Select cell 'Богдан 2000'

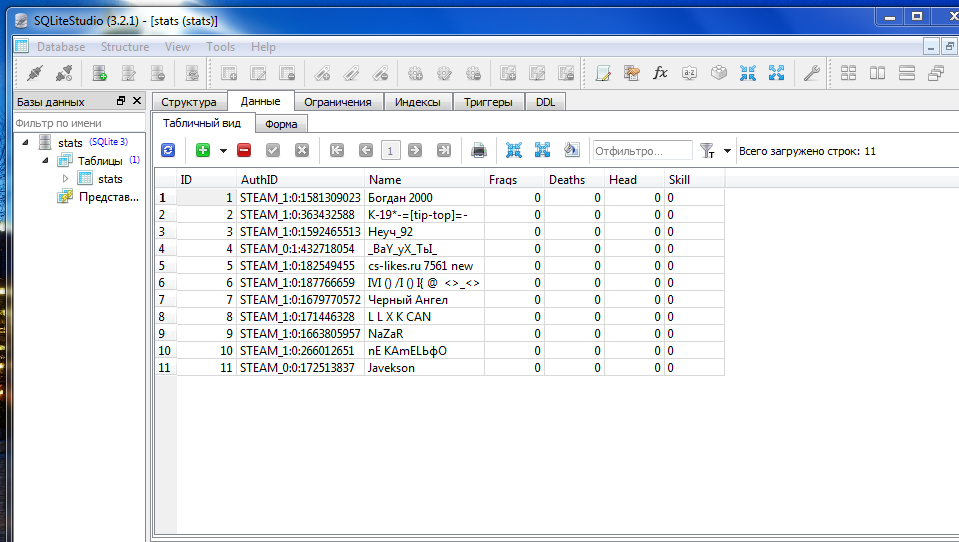[424, 198]
